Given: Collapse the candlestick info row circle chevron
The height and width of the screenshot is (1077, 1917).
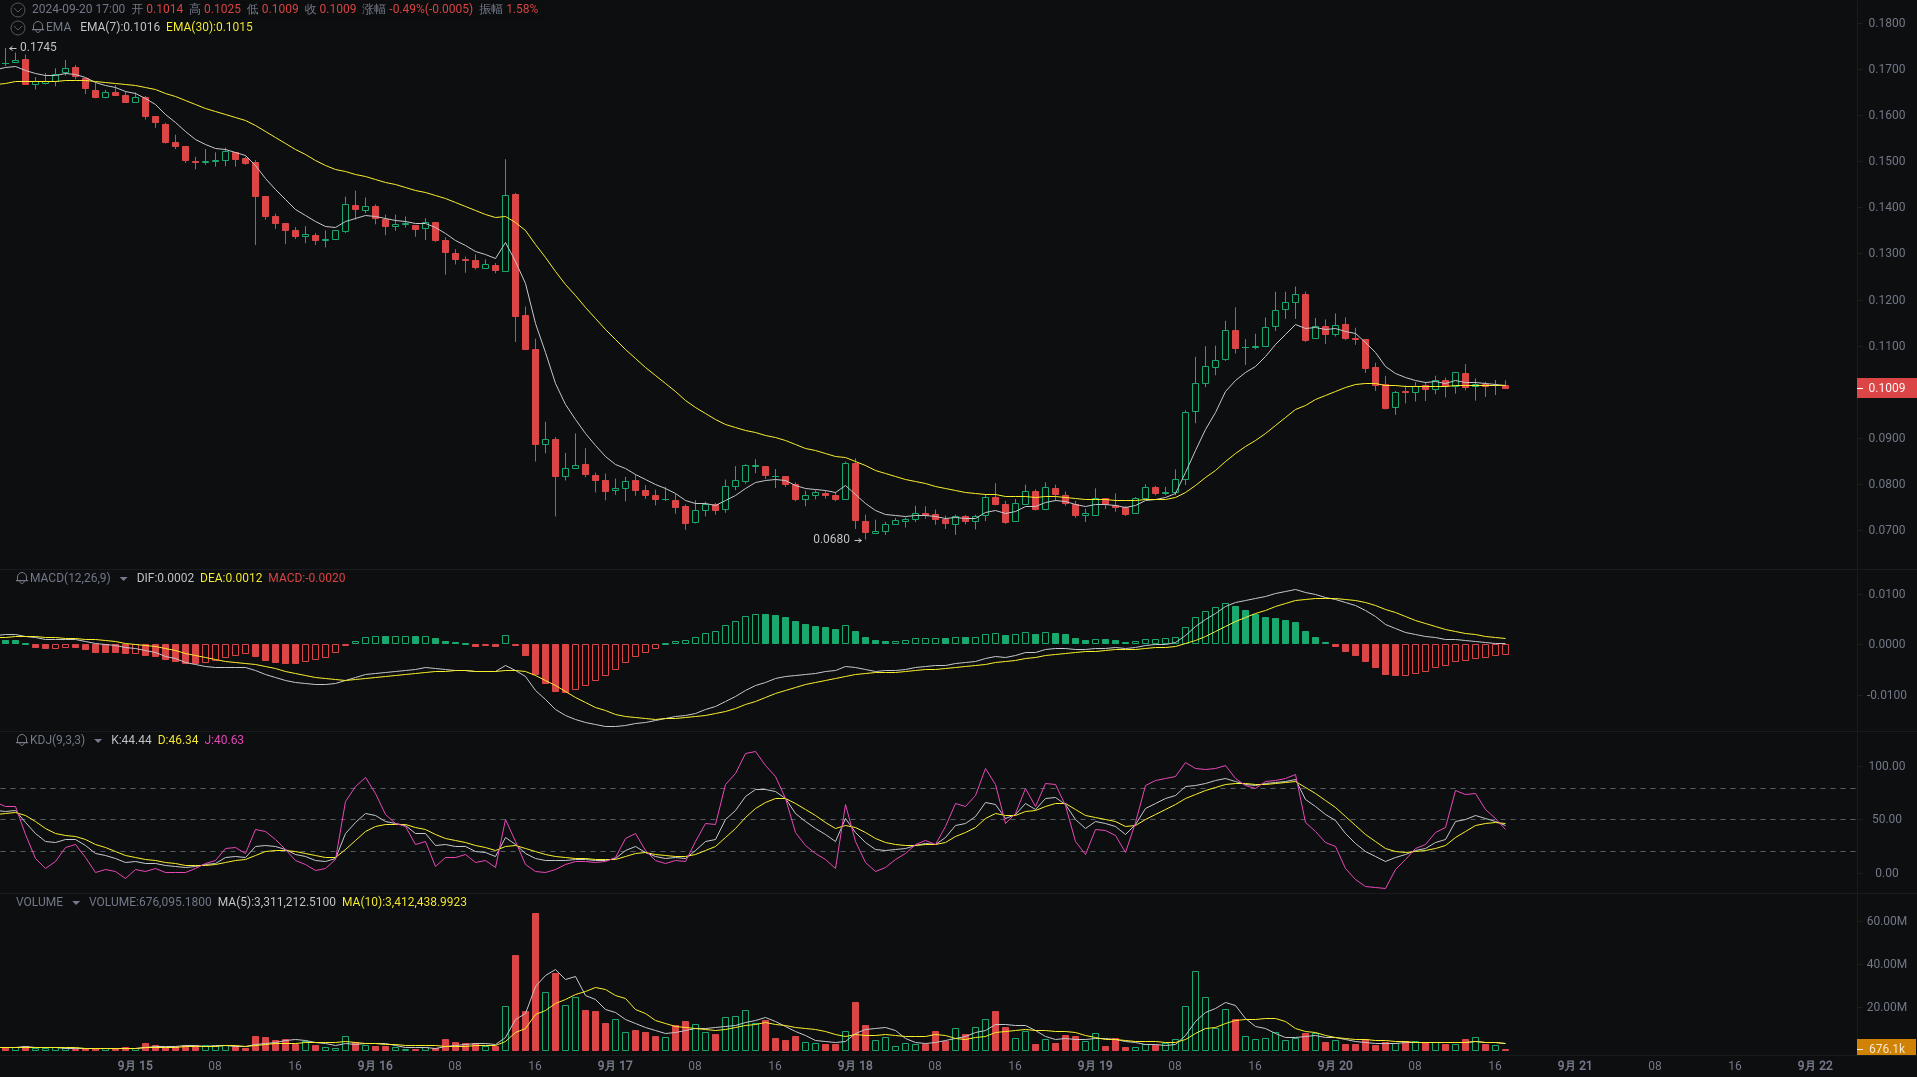Looking at the screenshot, I should [x=17, y=9].
